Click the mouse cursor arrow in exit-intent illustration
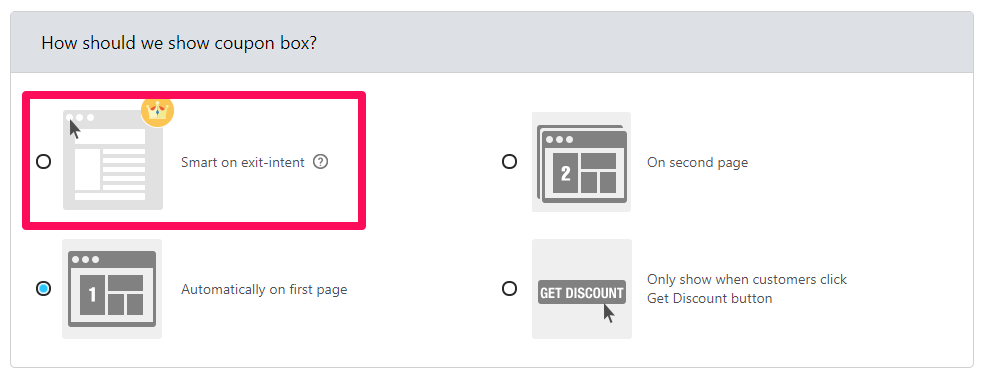The width and height of the screenshot is (982, 374). [75, 129]
